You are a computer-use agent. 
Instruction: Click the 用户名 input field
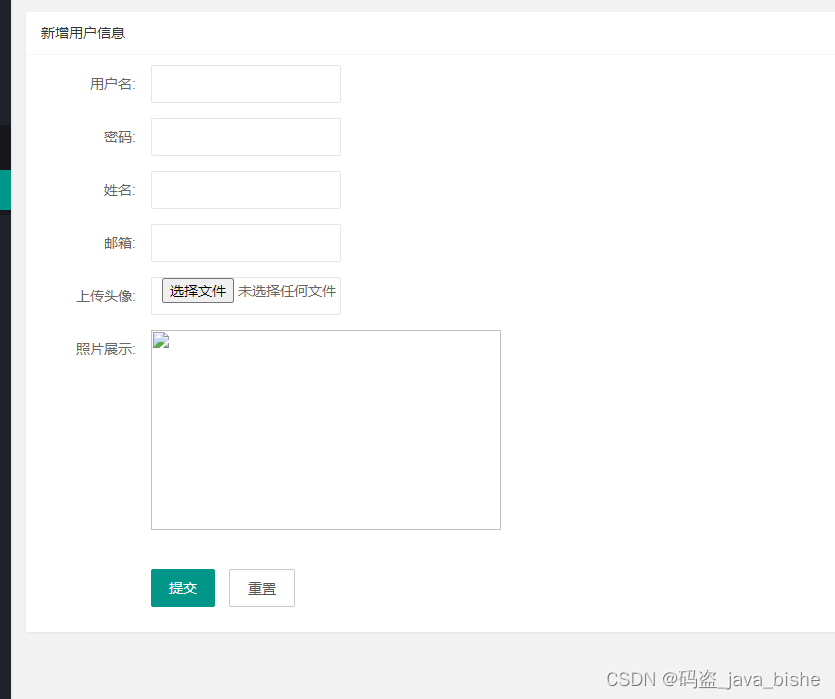pos(245,84)
